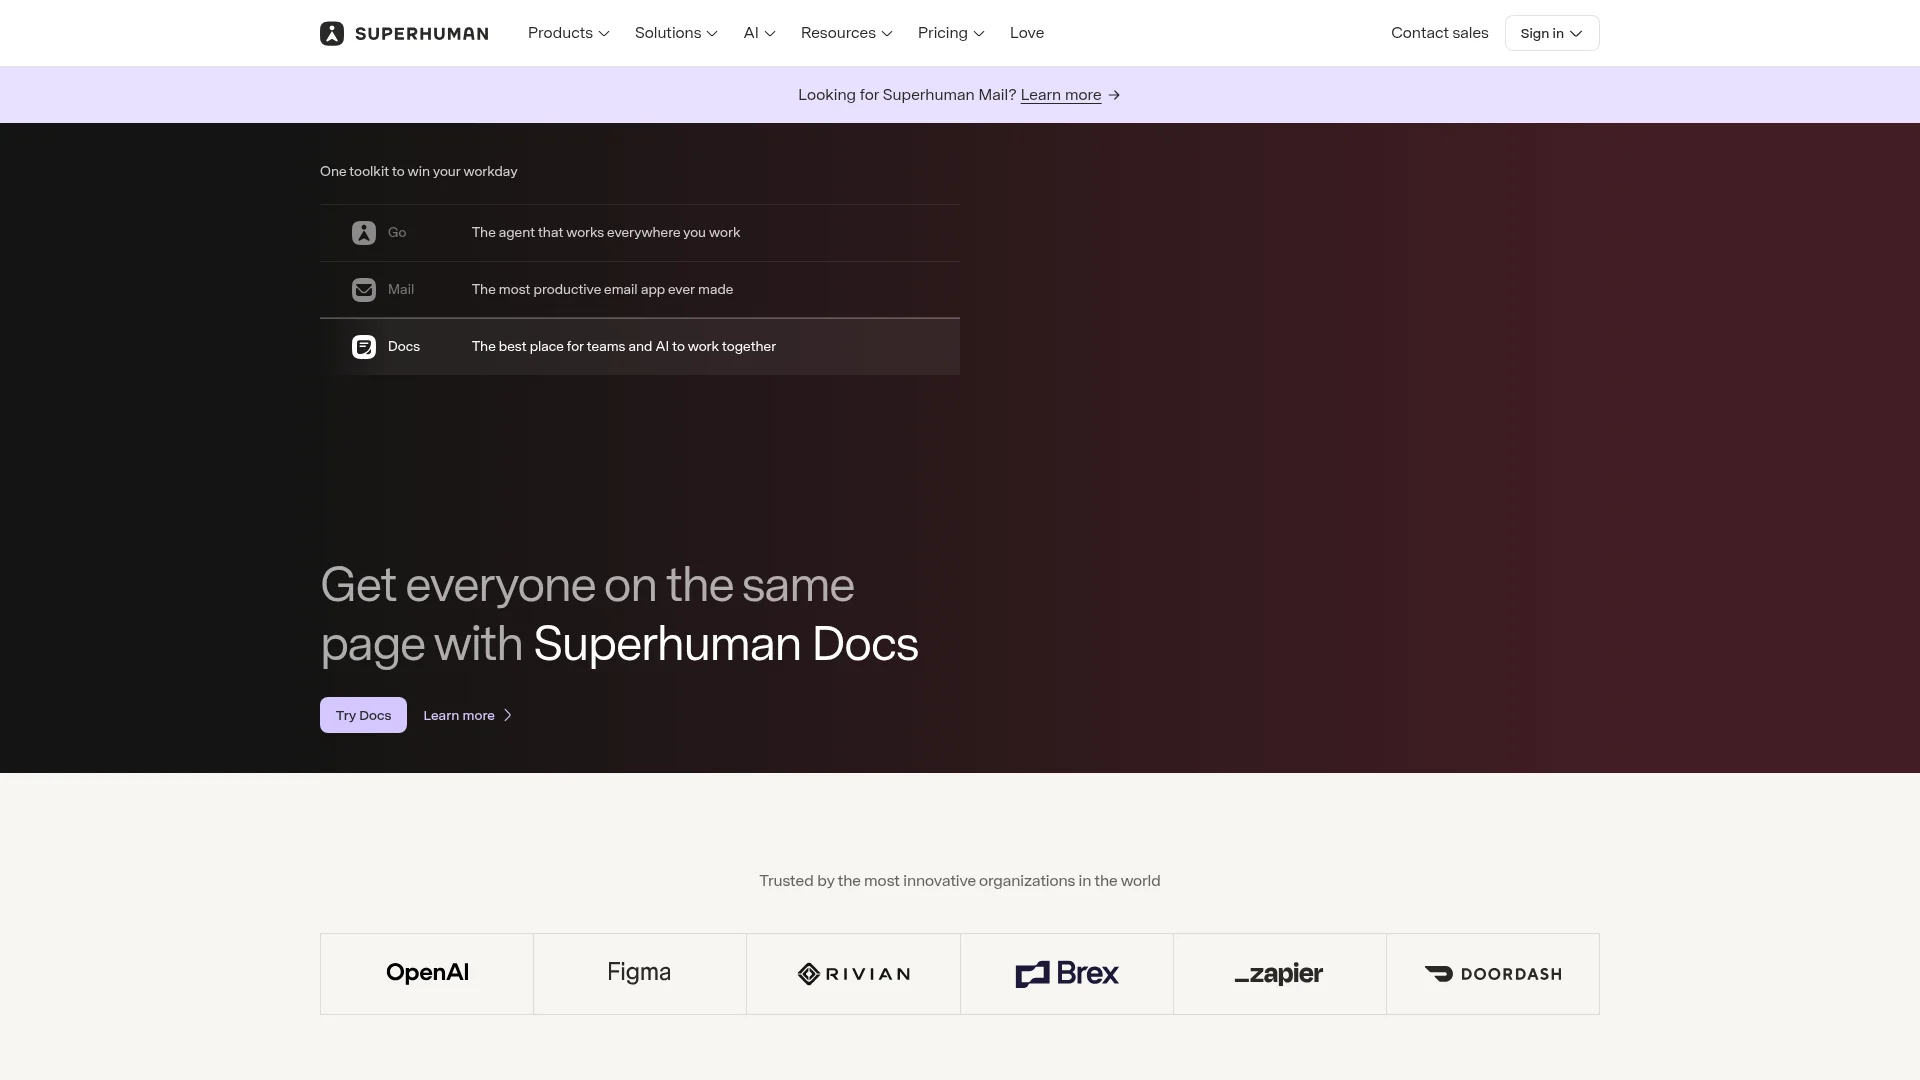Select the Go tab label

click(x=397, y=232)
